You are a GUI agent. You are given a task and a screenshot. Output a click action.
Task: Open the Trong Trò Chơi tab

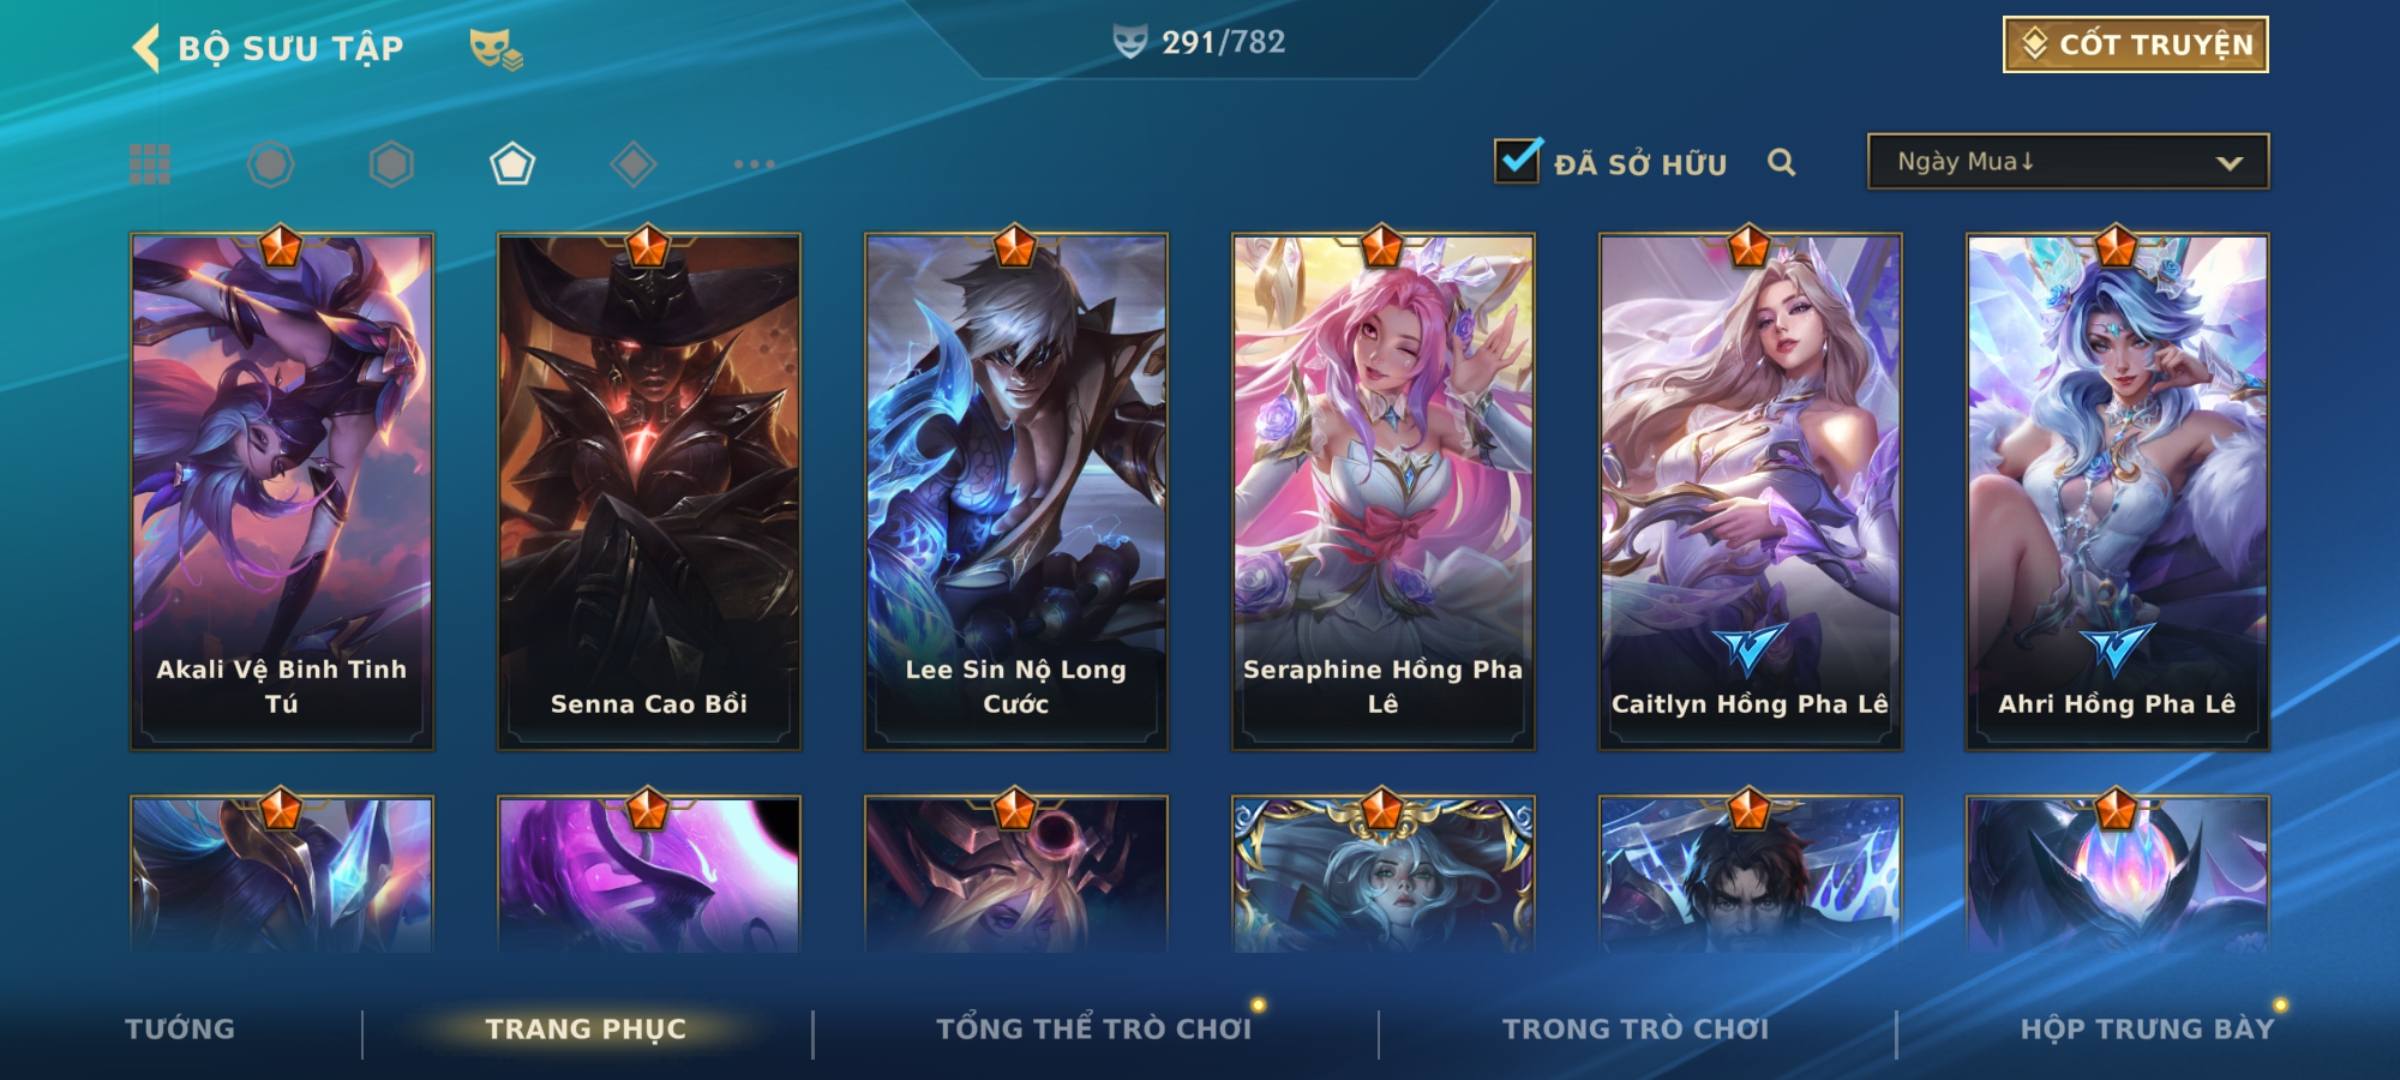(x=1635, y=1029)
